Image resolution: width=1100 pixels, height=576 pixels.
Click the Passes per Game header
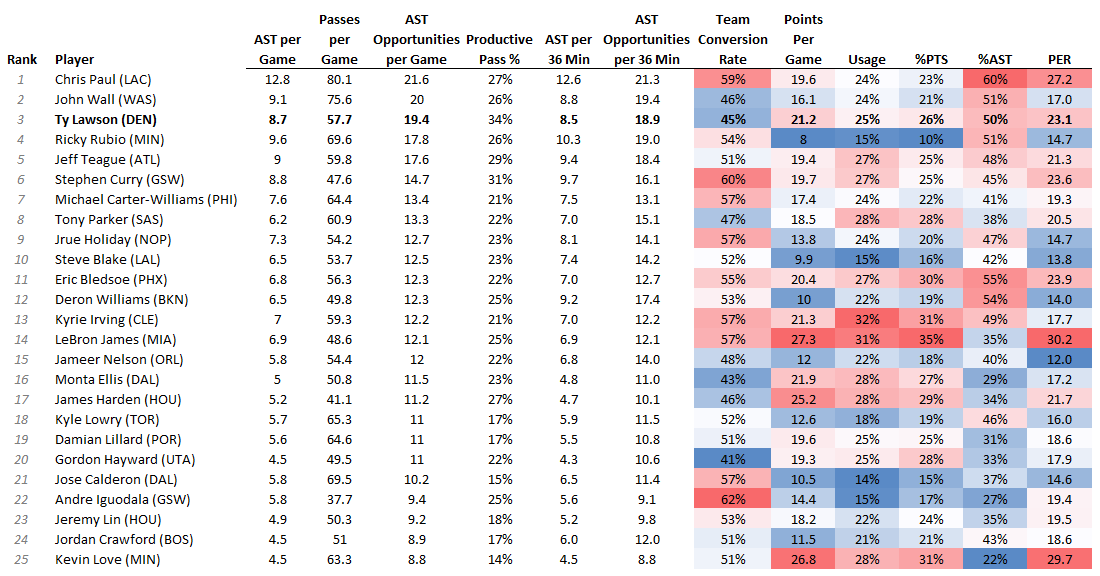coord(339,40)
